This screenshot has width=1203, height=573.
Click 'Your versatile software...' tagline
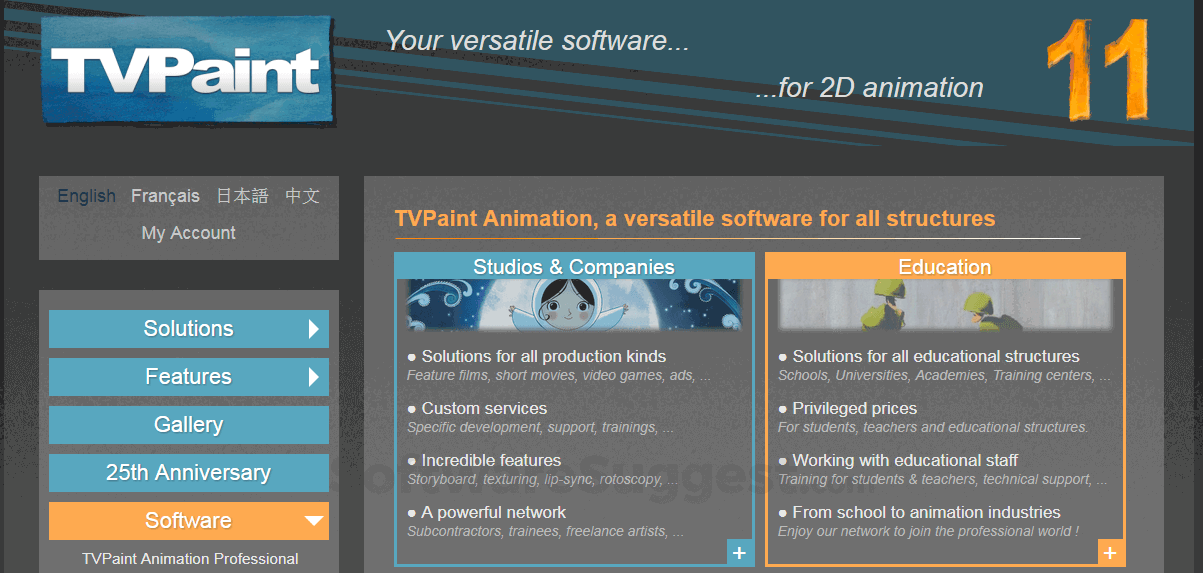tap(537, 41)
